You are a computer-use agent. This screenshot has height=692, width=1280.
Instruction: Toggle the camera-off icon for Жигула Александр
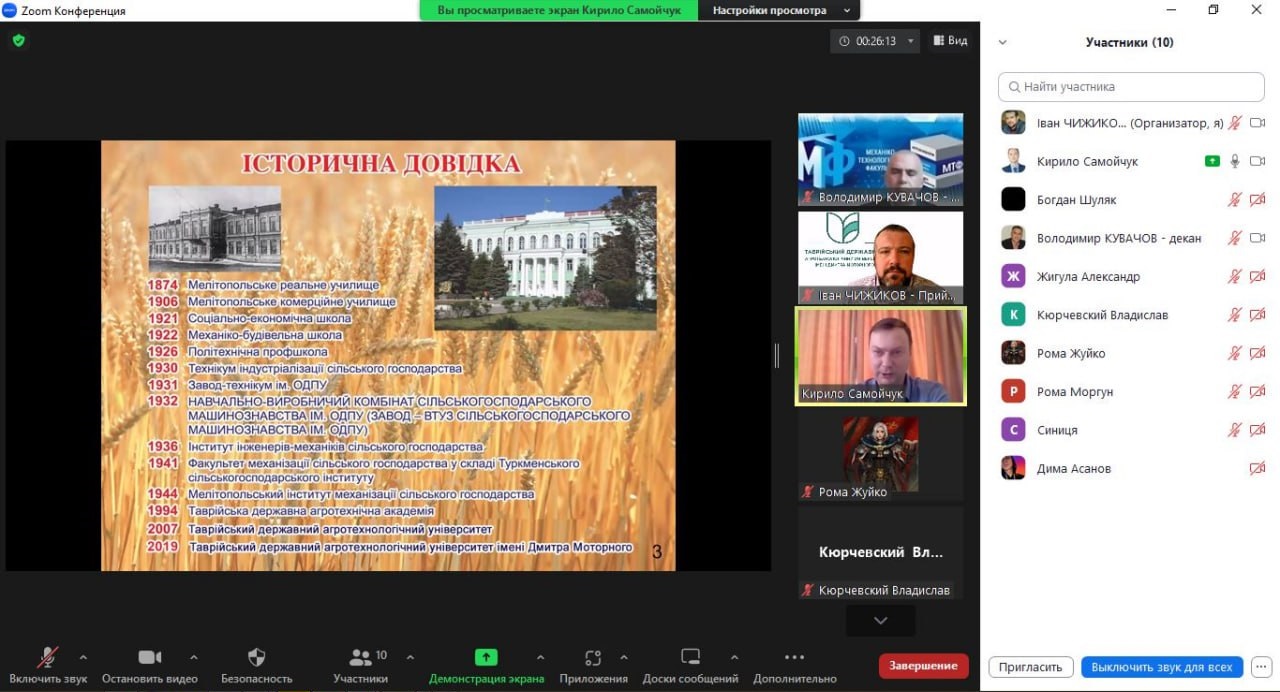pos(1258,276)
